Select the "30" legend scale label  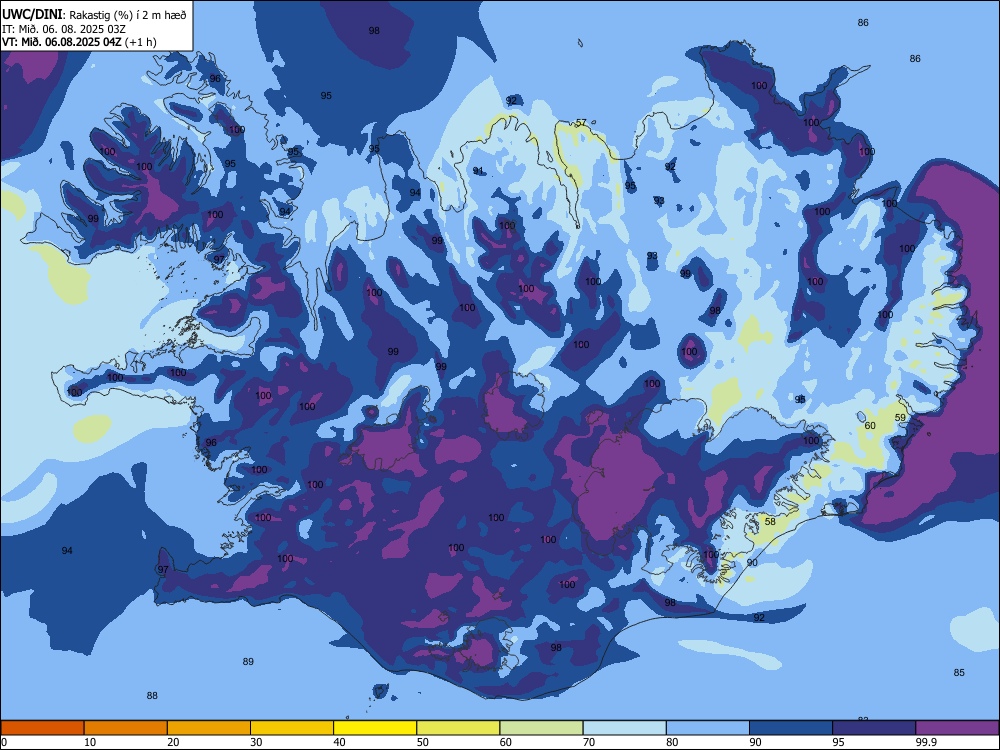(x=256, y=742)
